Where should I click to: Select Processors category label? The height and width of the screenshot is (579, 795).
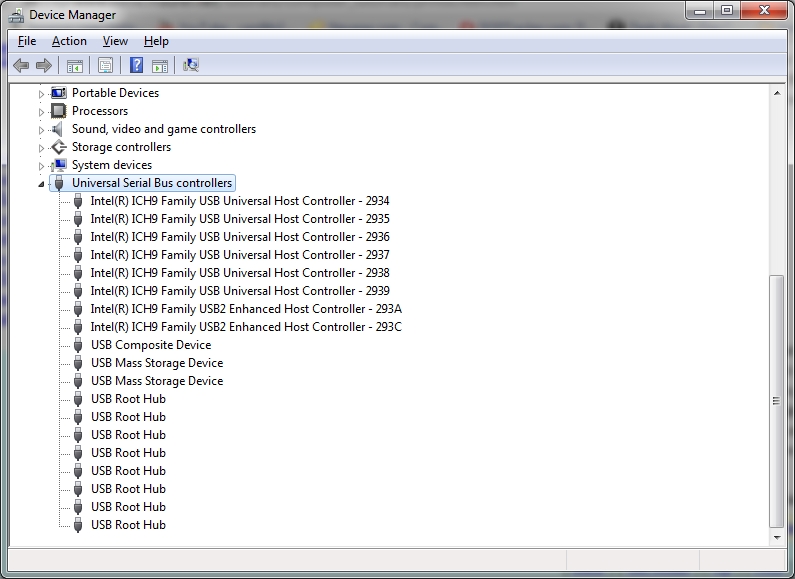[100, 111]
